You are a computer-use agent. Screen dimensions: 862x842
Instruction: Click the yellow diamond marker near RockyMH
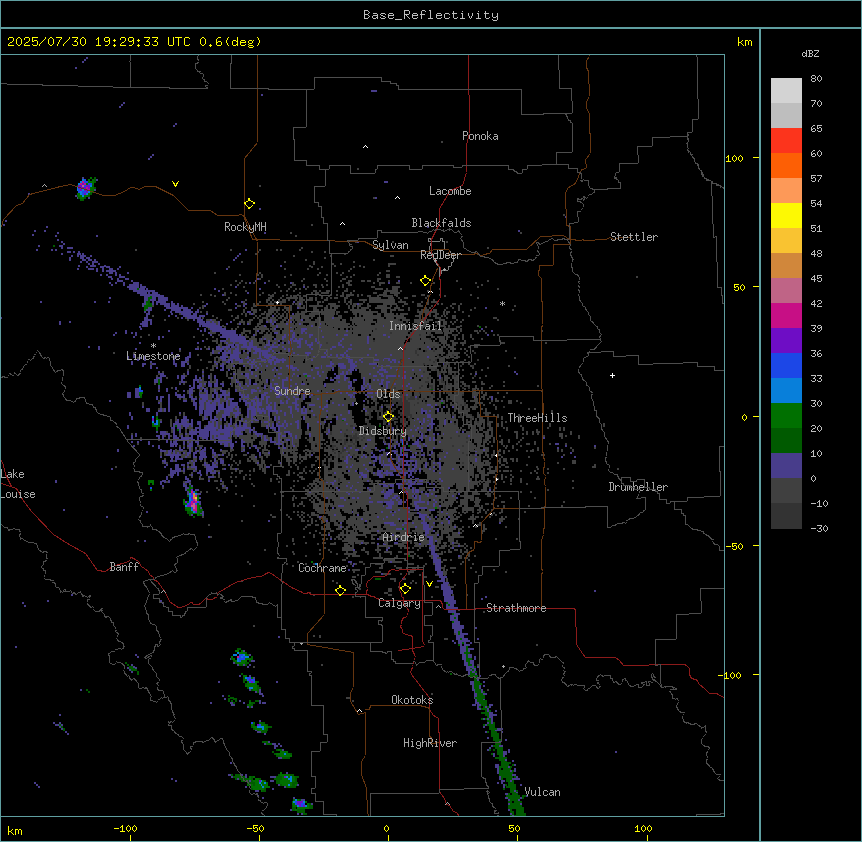click(x=249, y=204)
